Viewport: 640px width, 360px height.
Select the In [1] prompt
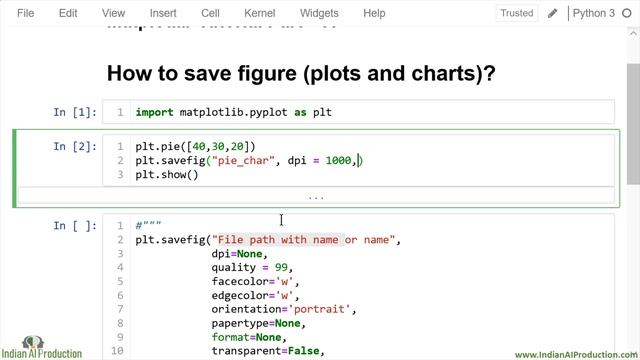pyautogui.click(x=75, y=112)
